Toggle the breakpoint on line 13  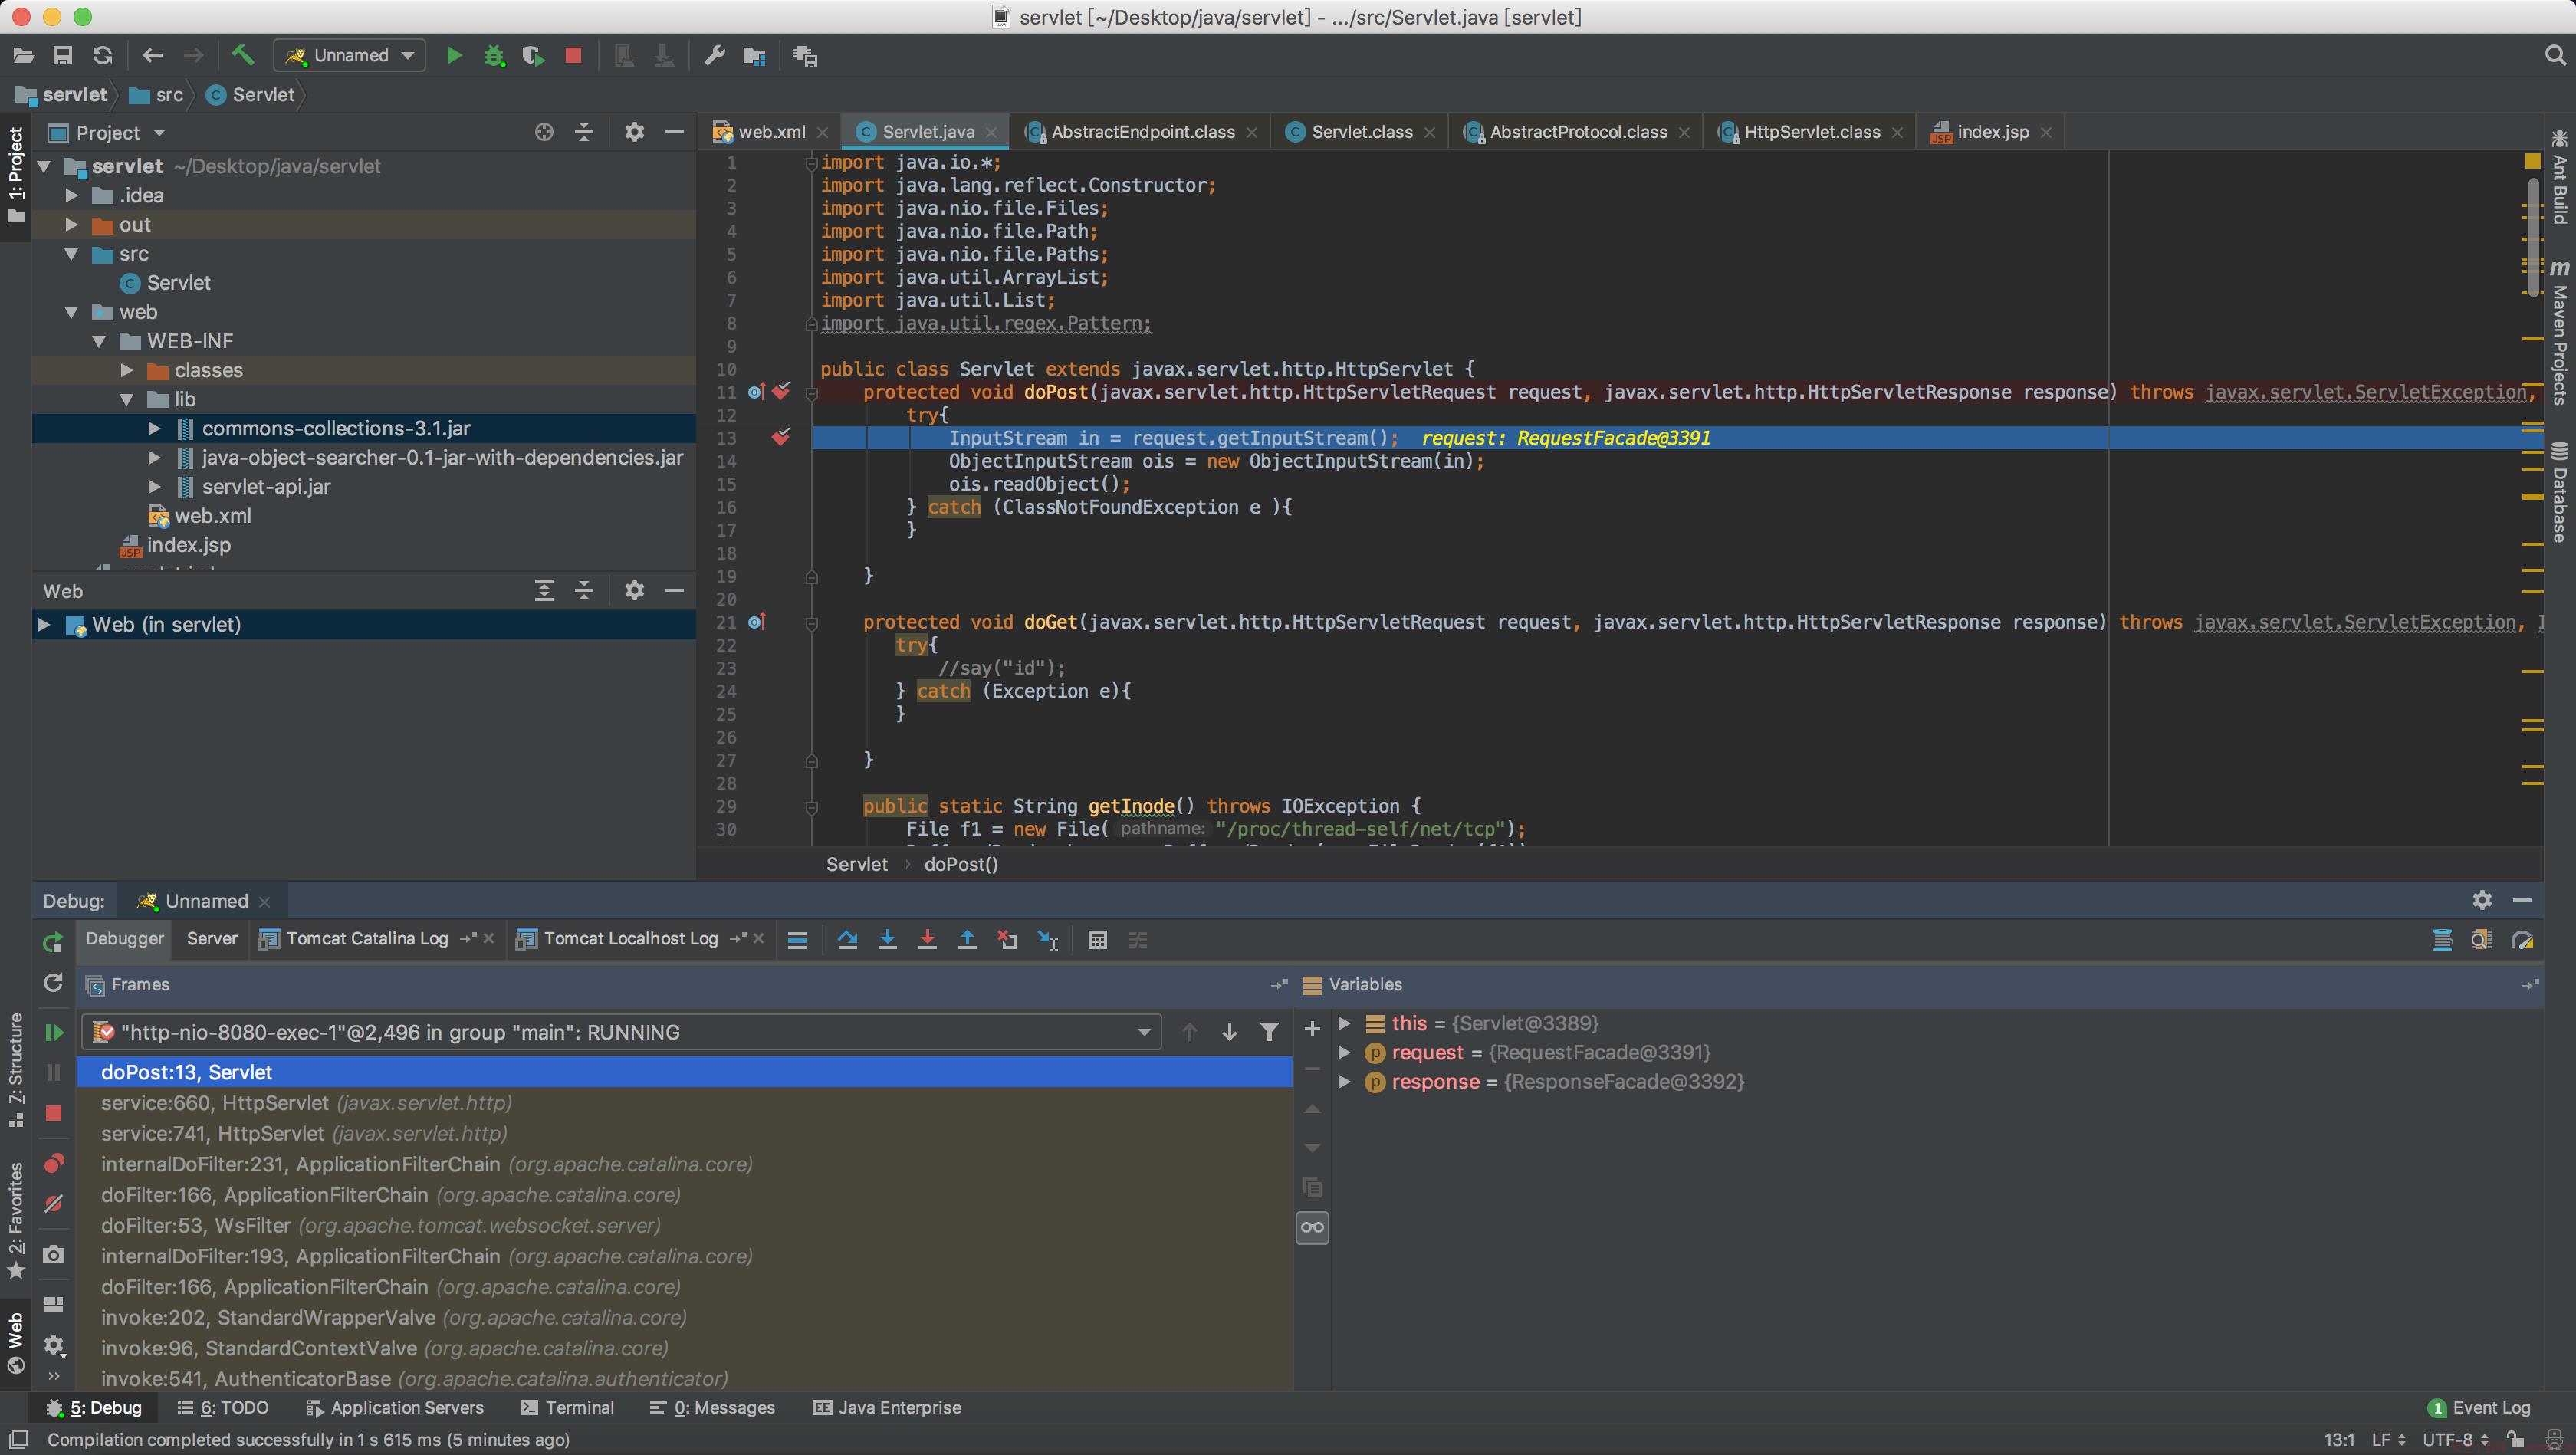pos(780,437)
